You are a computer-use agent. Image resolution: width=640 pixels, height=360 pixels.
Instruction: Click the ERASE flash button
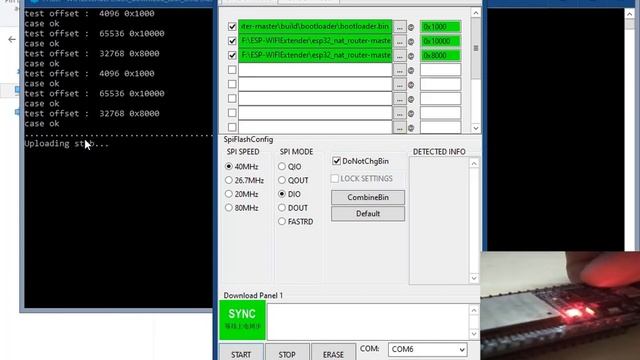(333, 353)
